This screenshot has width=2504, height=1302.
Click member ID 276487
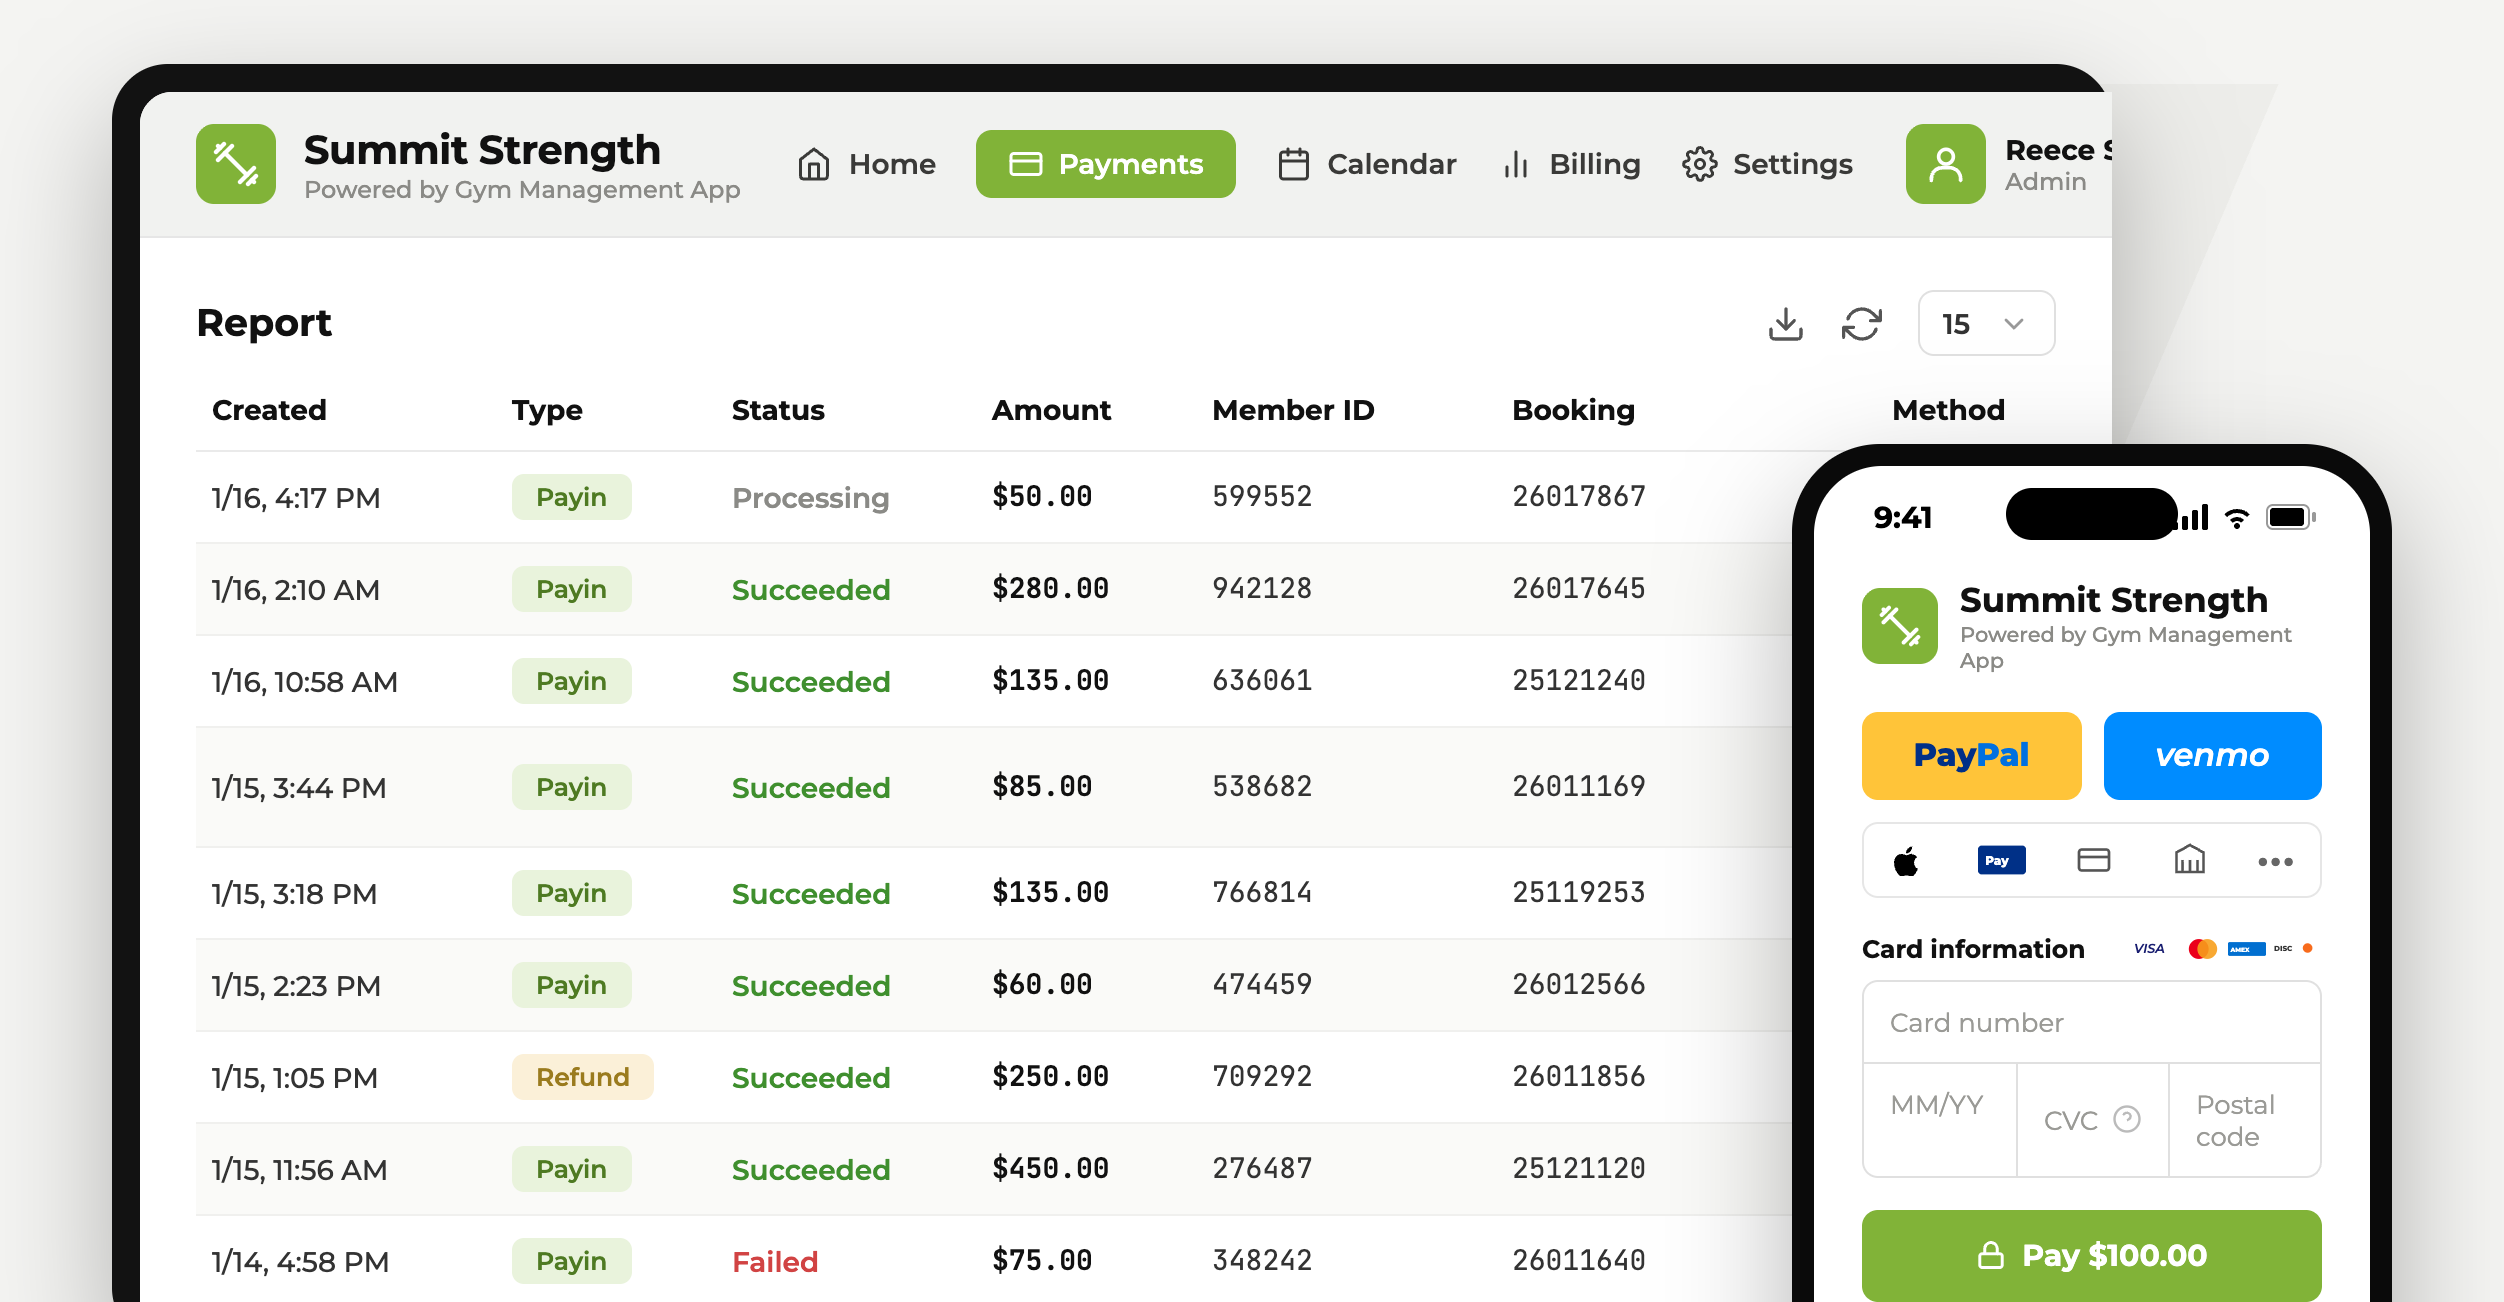tap(1262, 1168)
